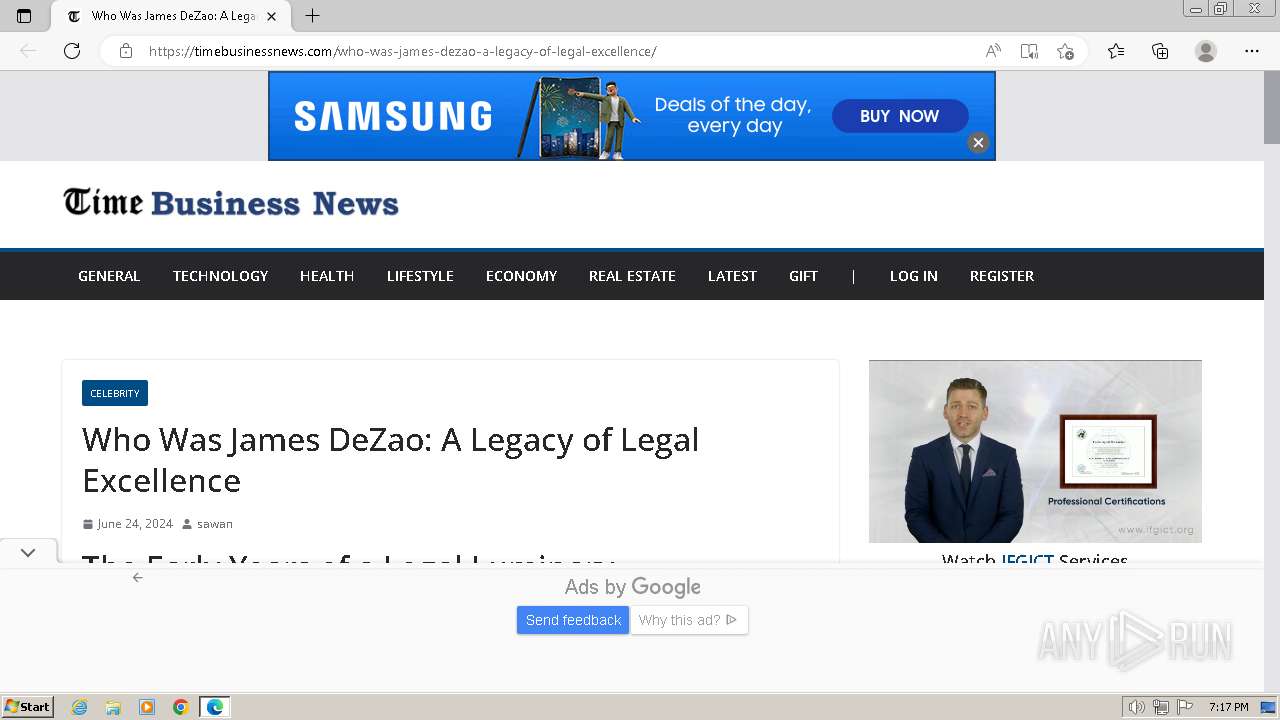Open the media player taskbar icon
Image resolution: width=1280 pixels, height=720 pixels.
(147, 707)
